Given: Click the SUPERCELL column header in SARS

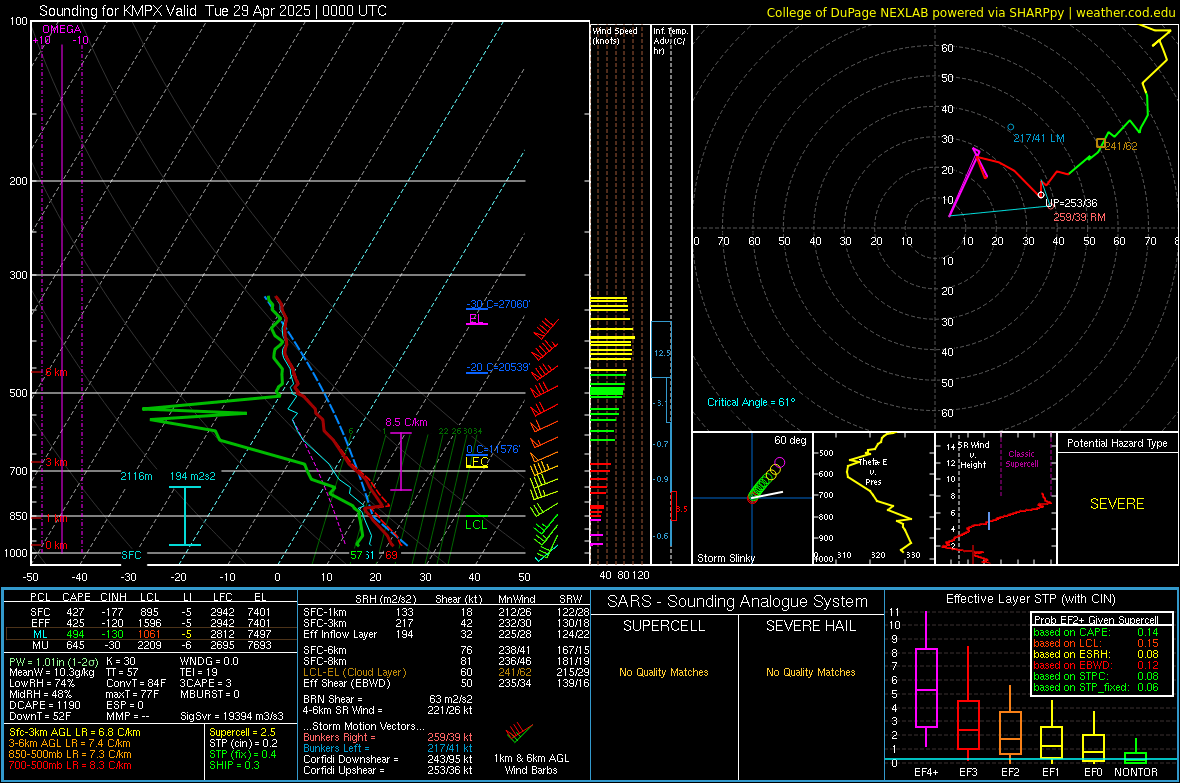Looking at the screenshot, I should coord(664,626).
